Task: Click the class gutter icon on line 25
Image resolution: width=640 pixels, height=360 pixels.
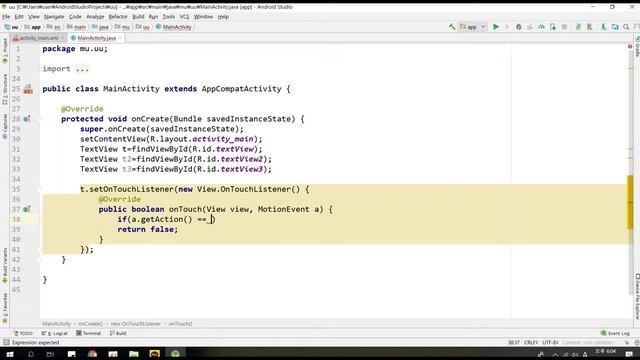Action: (x=28, y=89)
